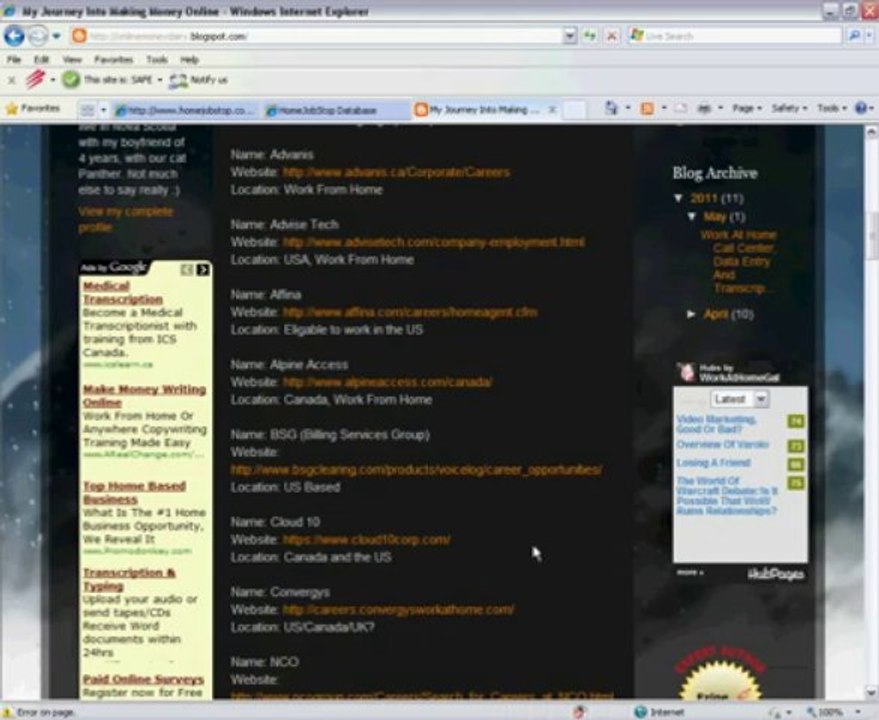Viewport: 879px width, 720px height.
Task: Open the Favorites star button
Action: (33, 109)
